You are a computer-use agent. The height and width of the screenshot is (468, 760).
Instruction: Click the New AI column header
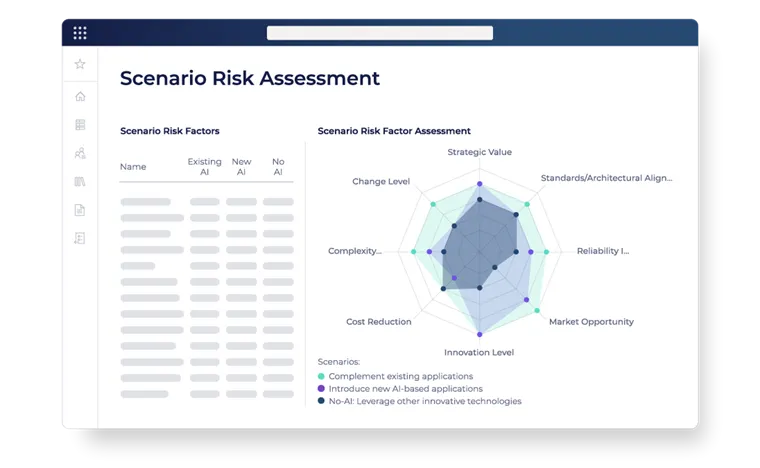(241, 167)
